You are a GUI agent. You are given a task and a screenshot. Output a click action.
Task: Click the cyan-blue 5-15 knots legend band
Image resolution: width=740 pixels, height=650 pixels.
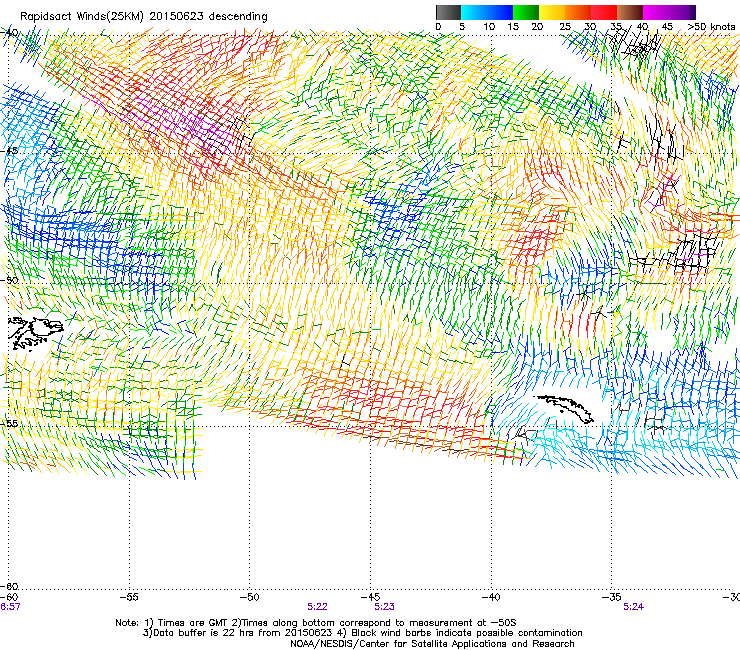click(487, 12)
